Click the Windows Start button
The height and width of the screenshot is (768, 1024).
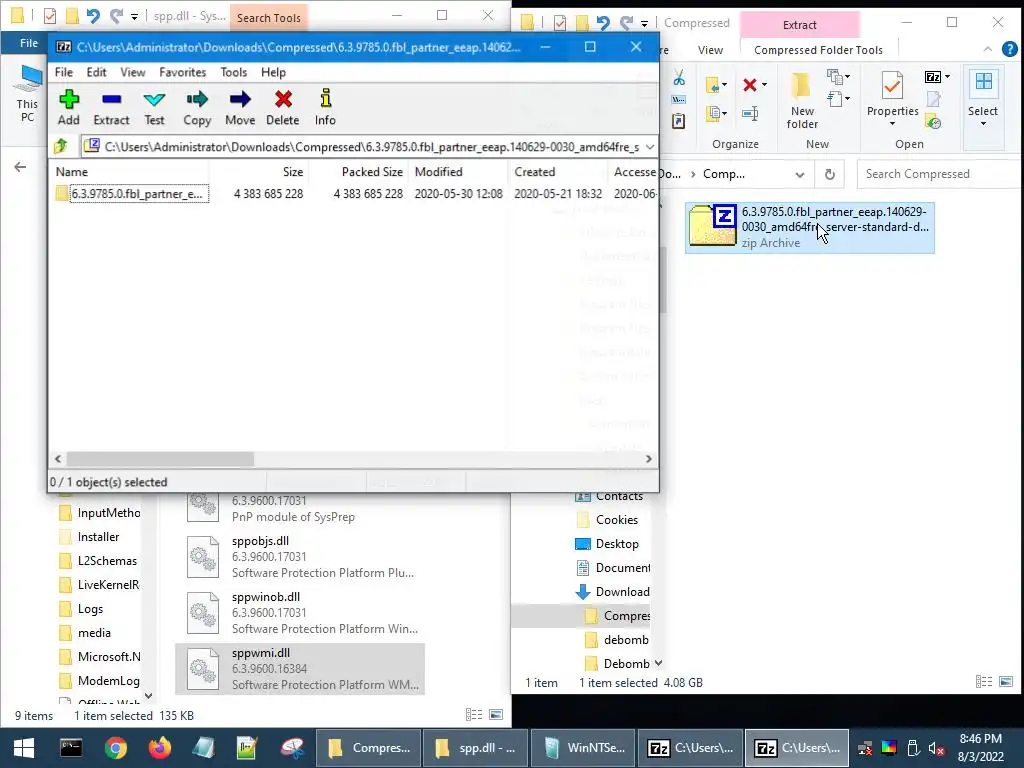pos(24,748)
